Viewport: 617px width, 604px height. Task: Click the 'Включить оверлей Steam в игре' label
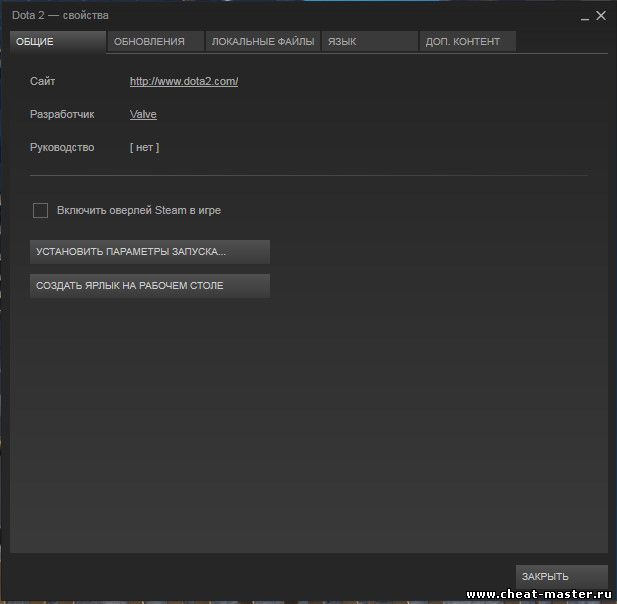pos(139,210)
